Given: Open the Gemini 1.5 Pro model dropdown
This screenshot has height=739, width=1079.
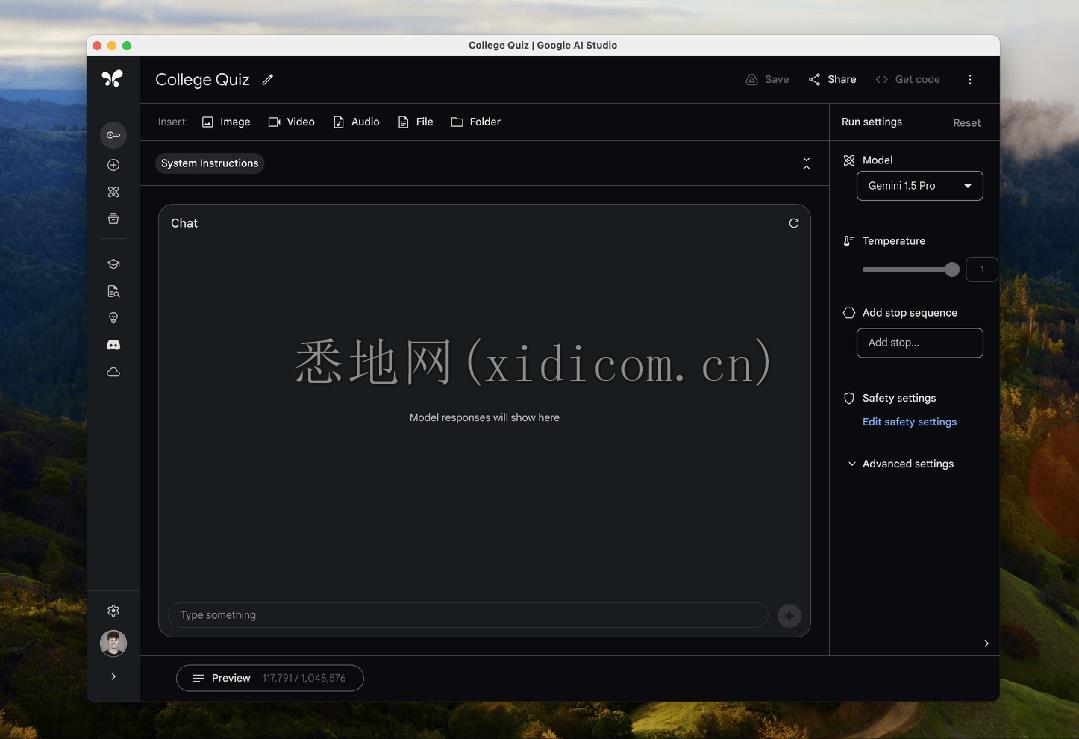Looking at the screenshot, I should (919, 185).
